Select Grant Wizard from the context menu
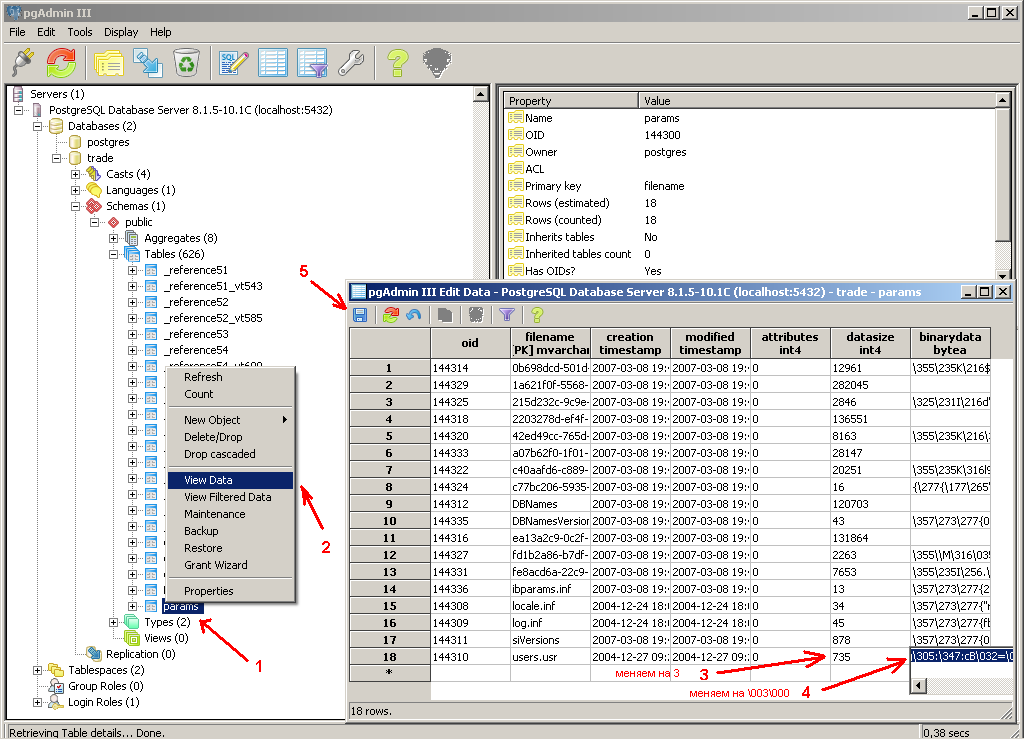1024x740 pixels. [230, 565]
